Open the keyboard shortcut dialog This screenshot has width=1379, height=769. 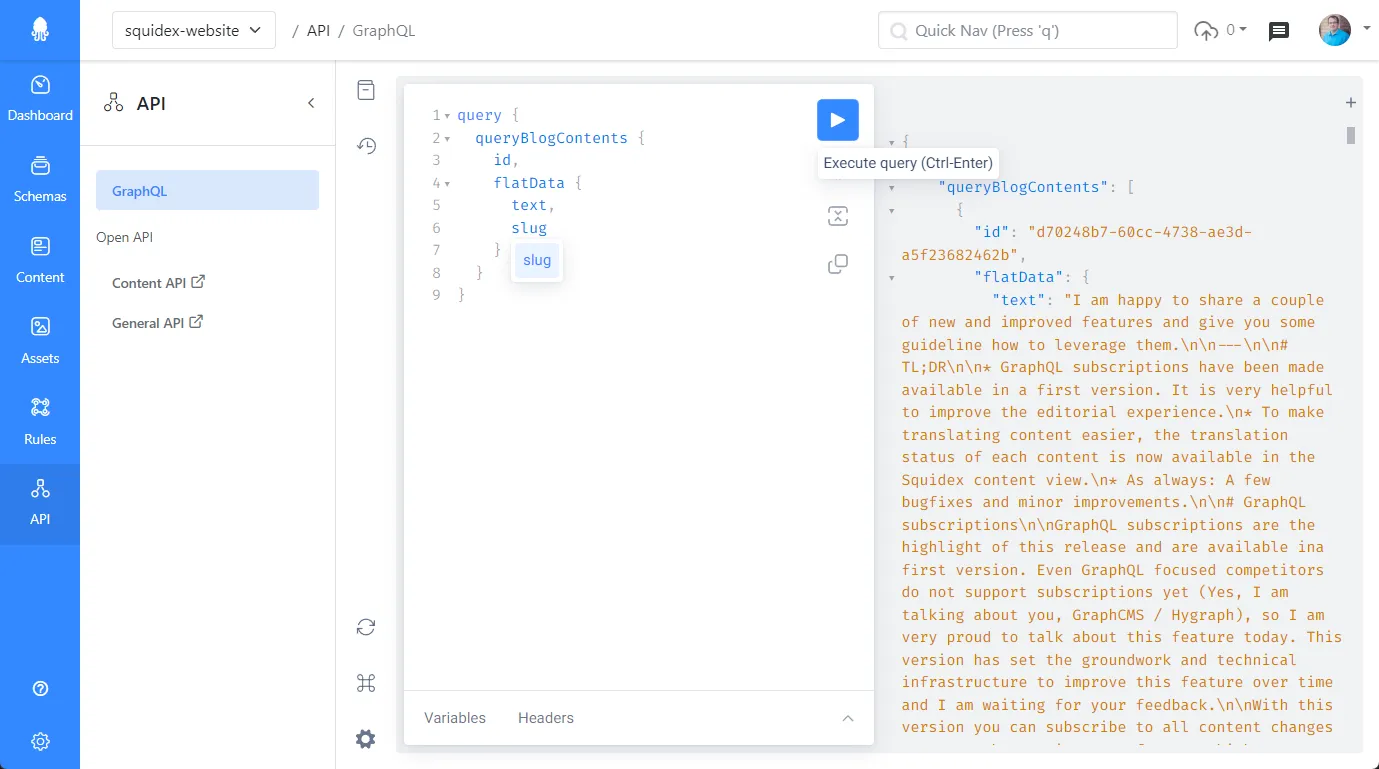click(366, 682)
